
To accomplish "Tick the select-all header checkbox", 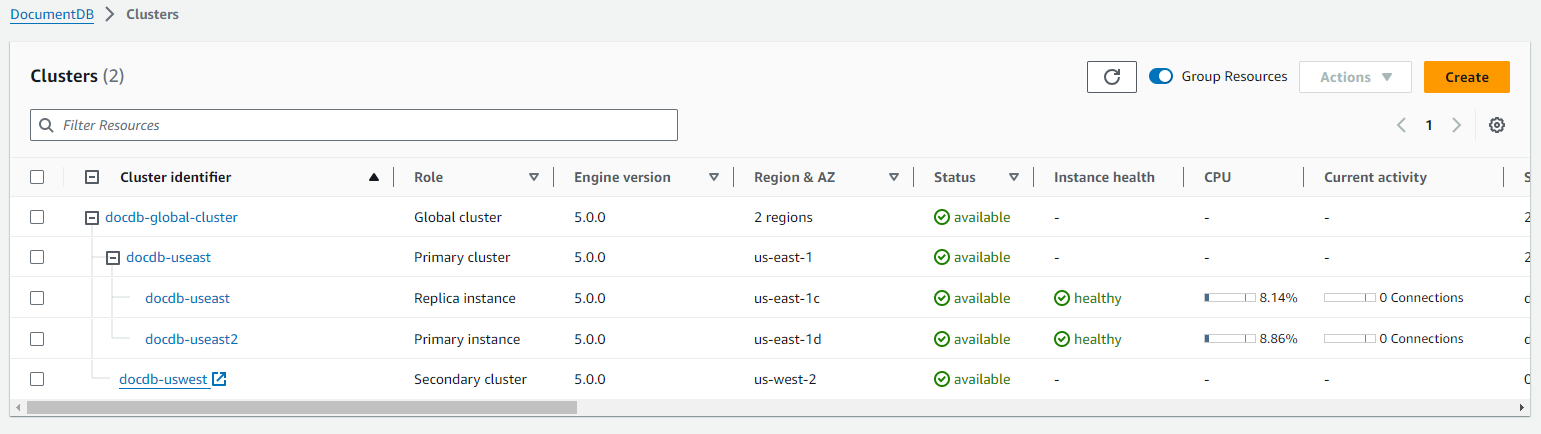I will [37, 177].
